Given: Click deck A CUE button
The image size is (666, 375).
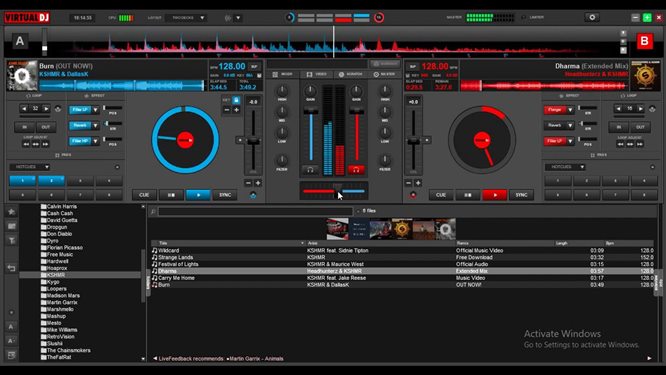Looking at the screenshot, I should [144, 195].
